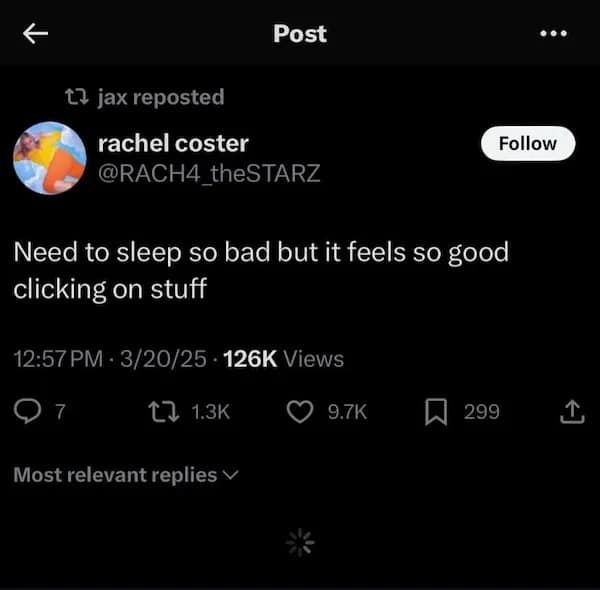
Task: Open the @RACH4_theSTARZ handle
Action: 209,173
